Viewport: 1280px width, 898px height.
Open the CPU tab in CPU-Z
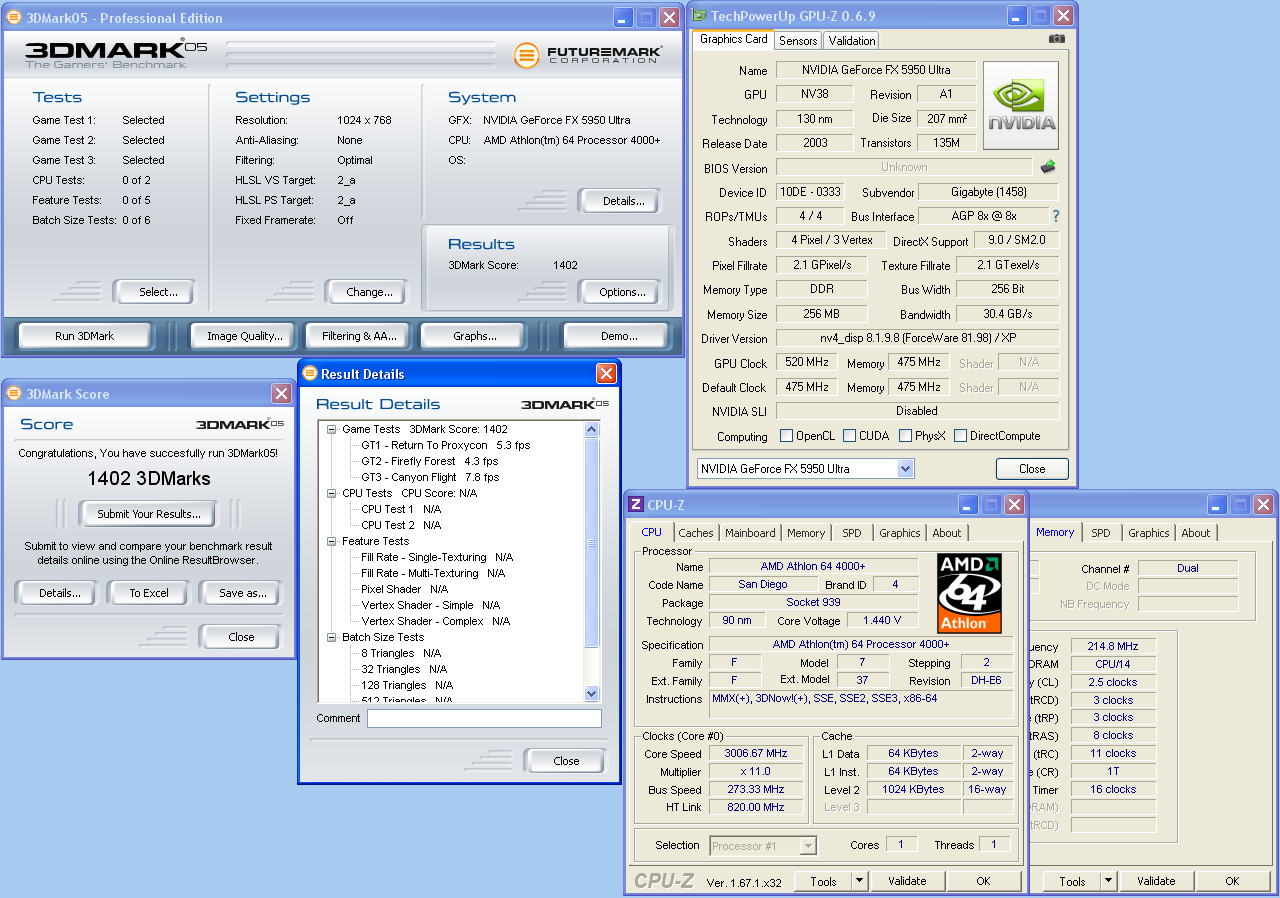[x=651, y=532]
